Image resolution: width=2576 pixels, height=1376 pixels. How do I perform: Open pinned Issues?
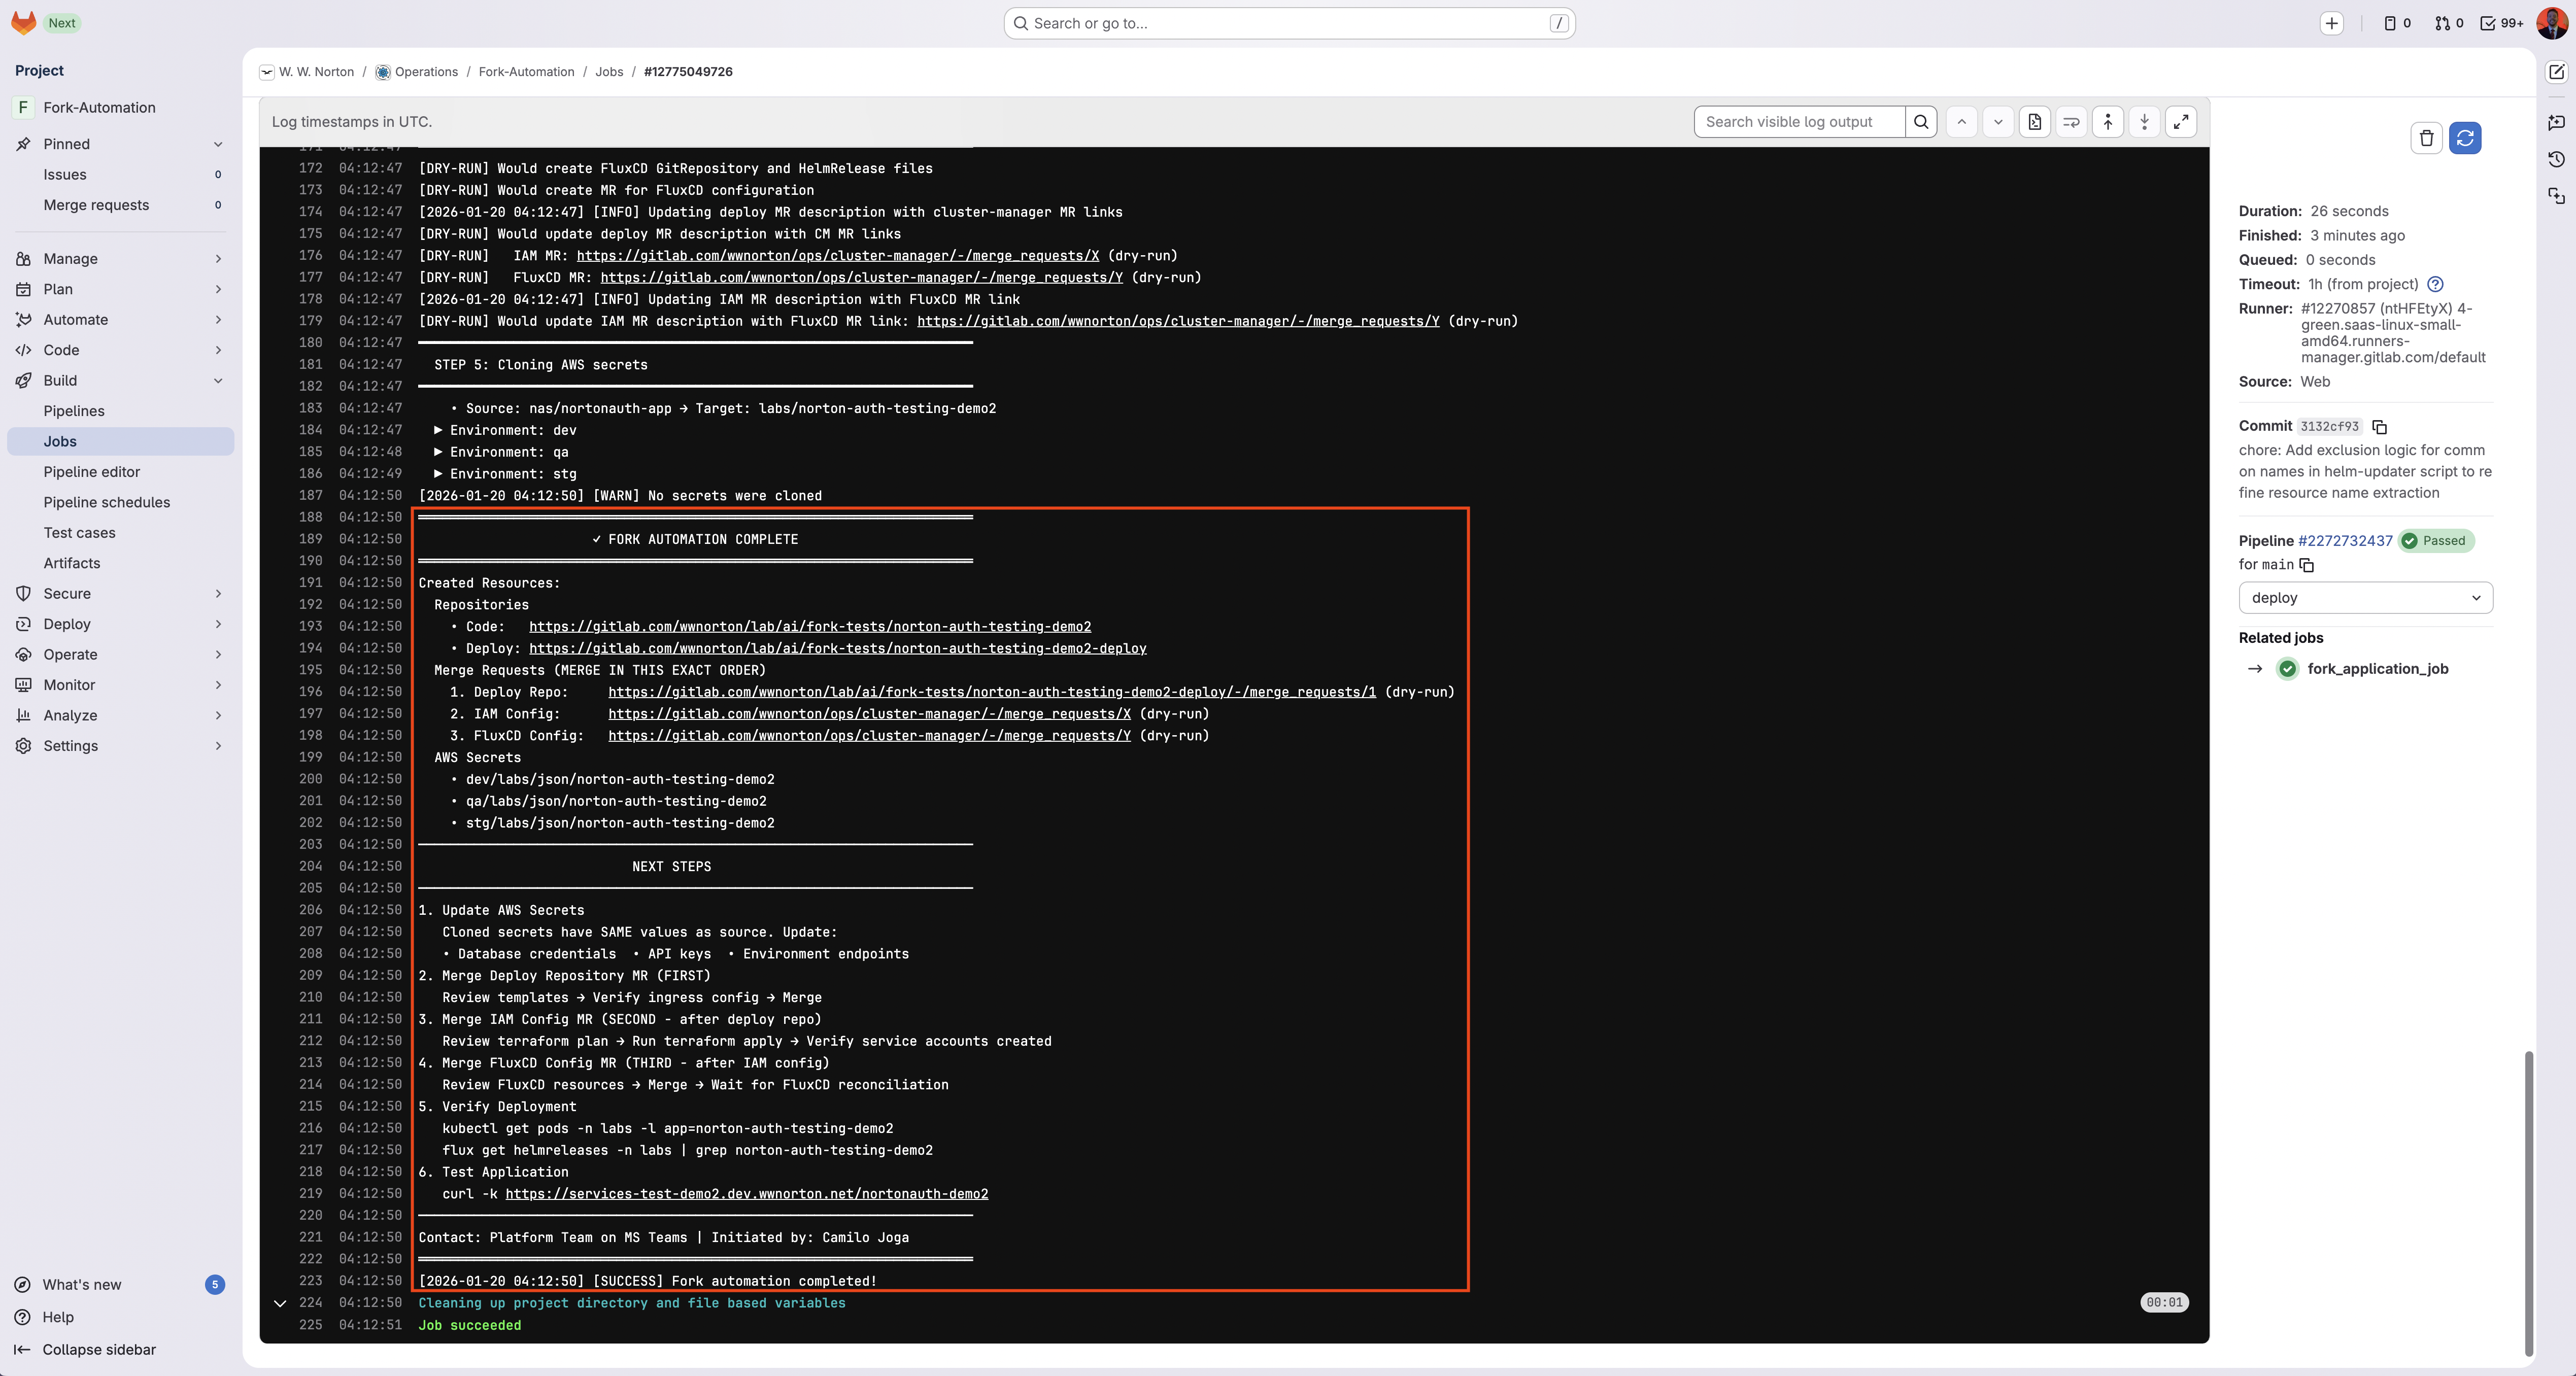[120, 175]
